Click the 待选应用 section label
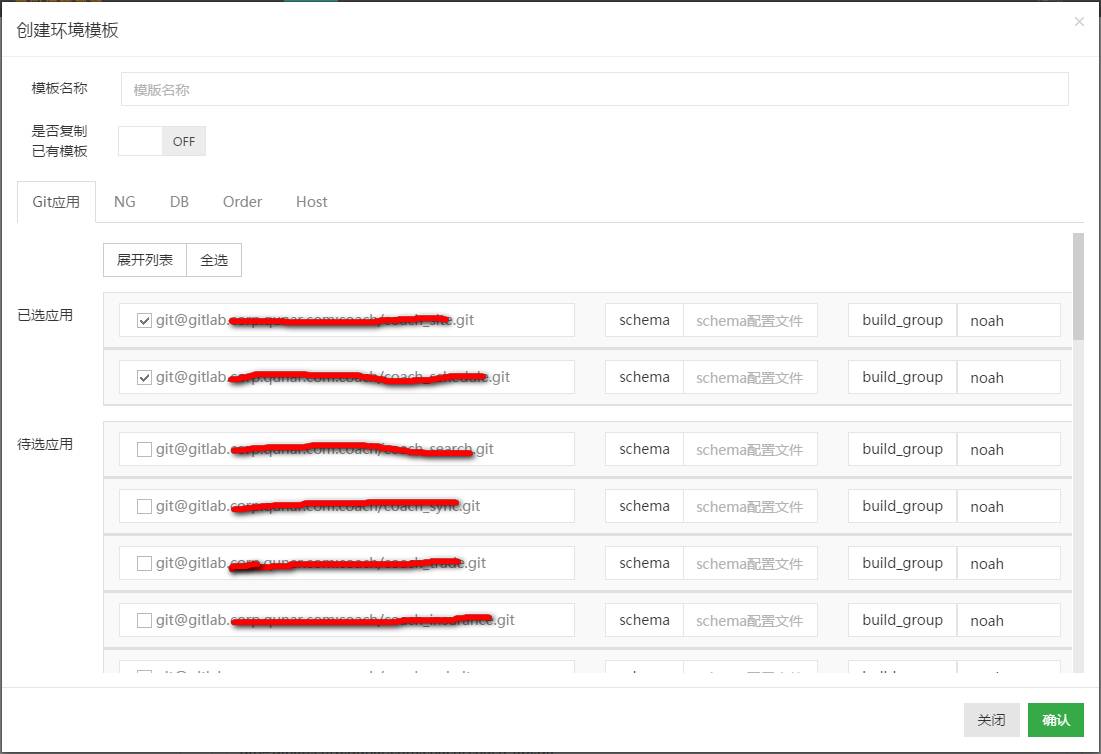 (45, 444)
